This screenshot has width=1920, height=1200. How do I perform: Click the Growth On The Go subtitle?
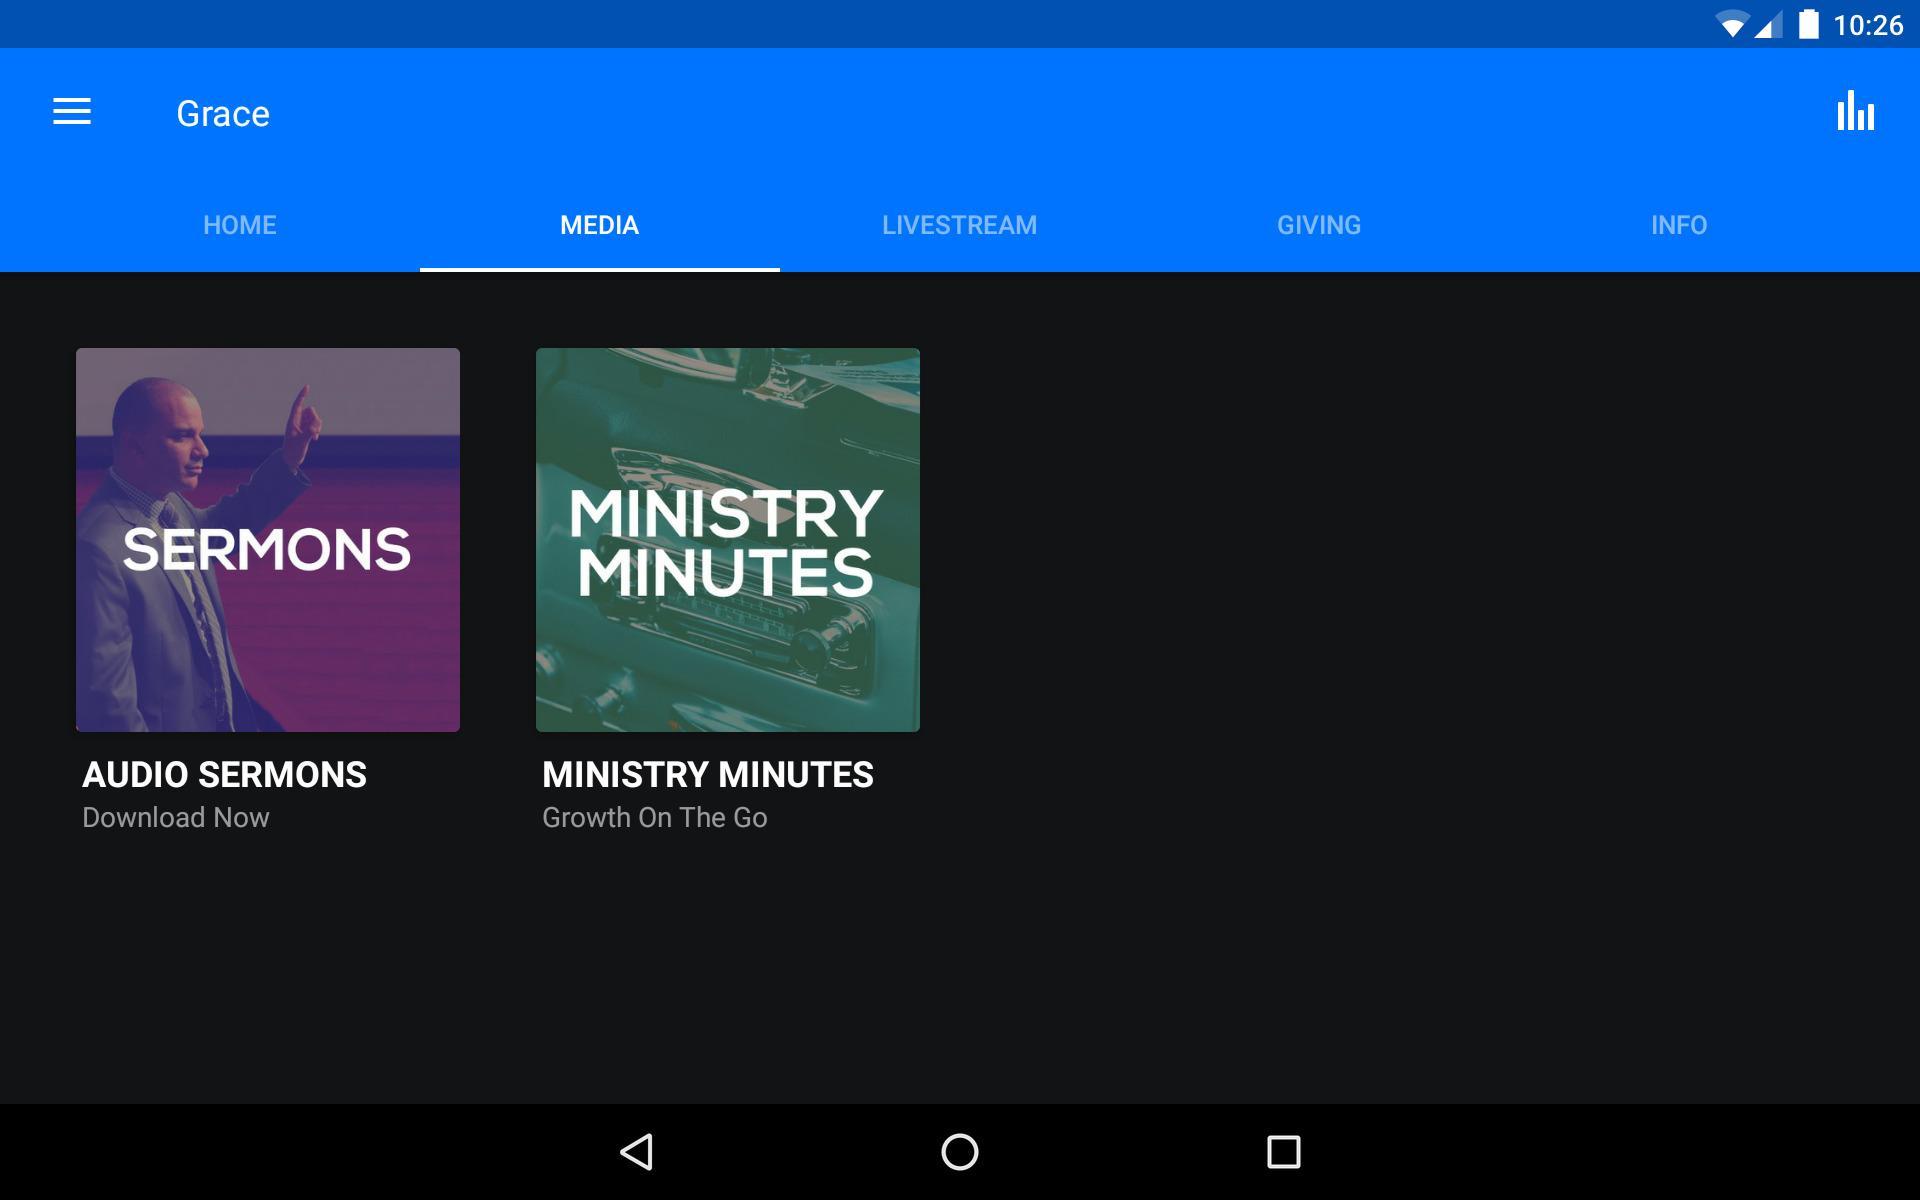[655, 818]
